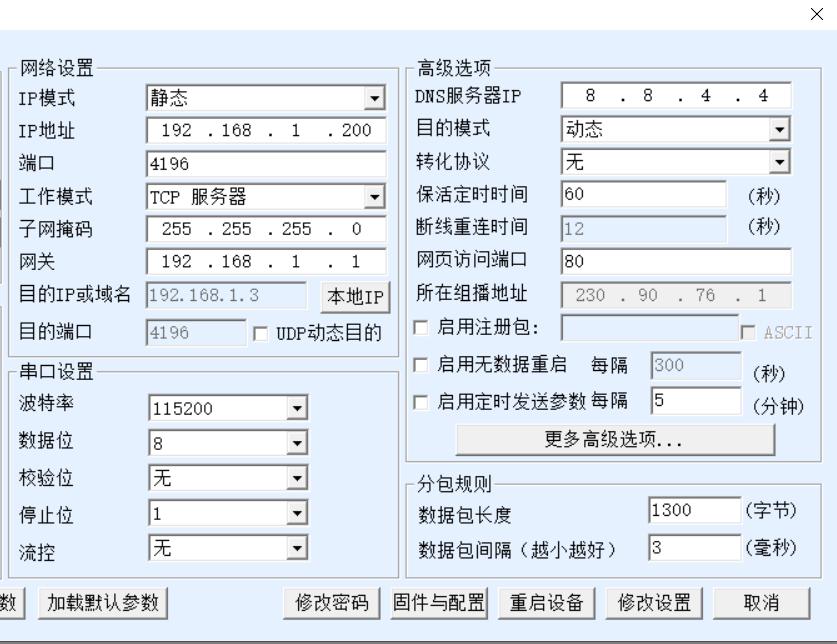Expand the 工作模式 dropdown list
837x644 pixels.
click(375, 197)
